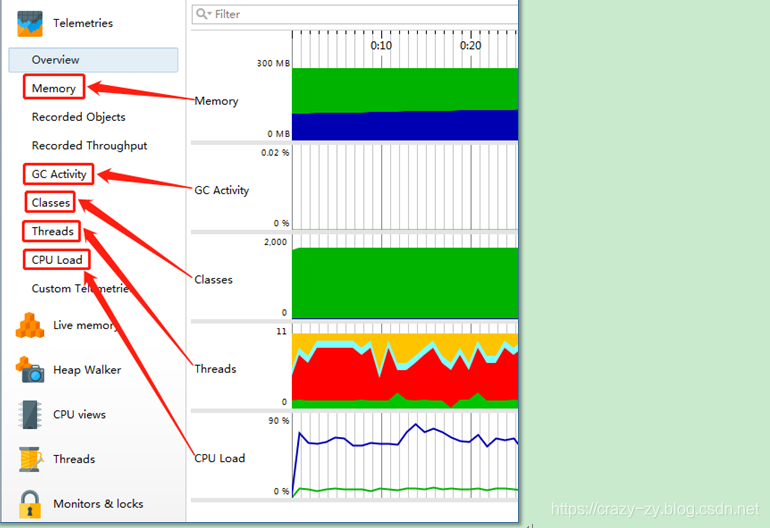Click the Telemetries section icon

point(30,23)
